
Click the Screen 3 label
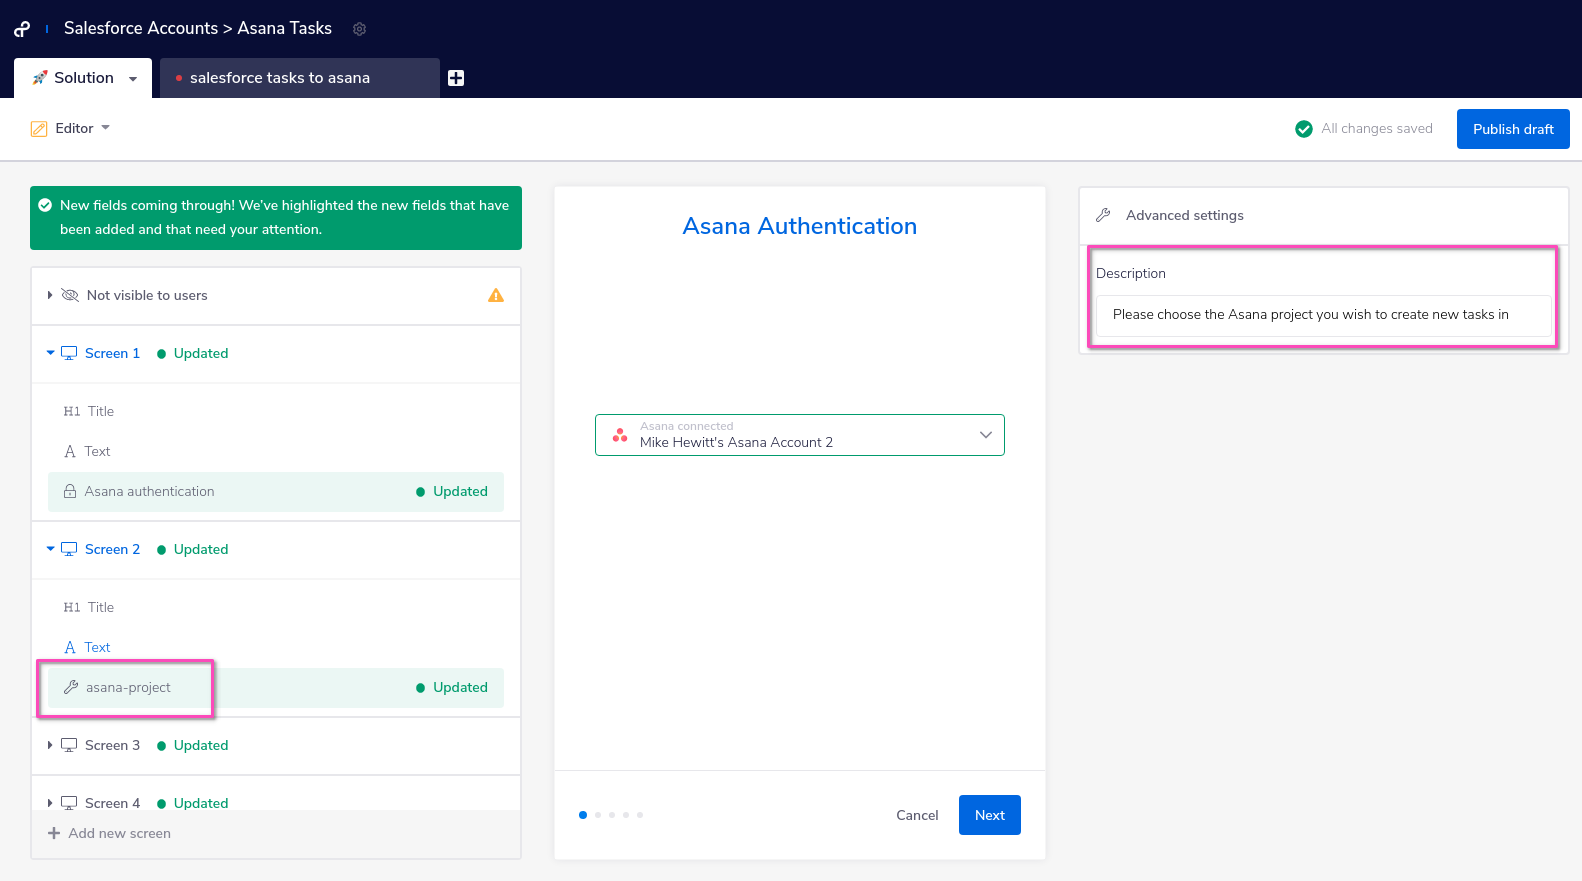[112, 745]
